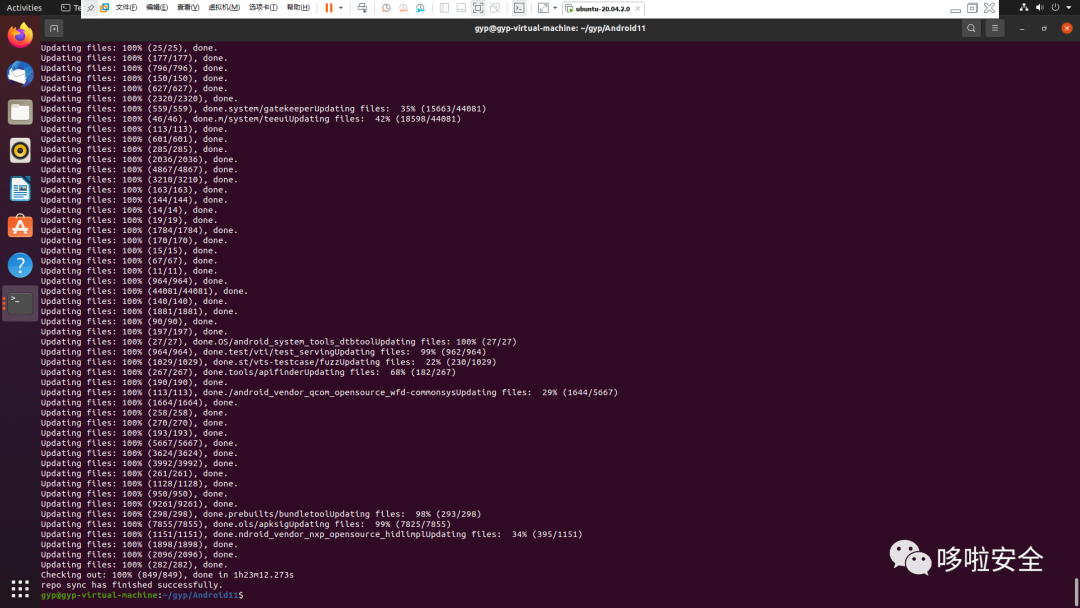1080x608 pixels.
Task: Click the terminal prompt line
Action: pyautogui.click(x=142, y=595)
